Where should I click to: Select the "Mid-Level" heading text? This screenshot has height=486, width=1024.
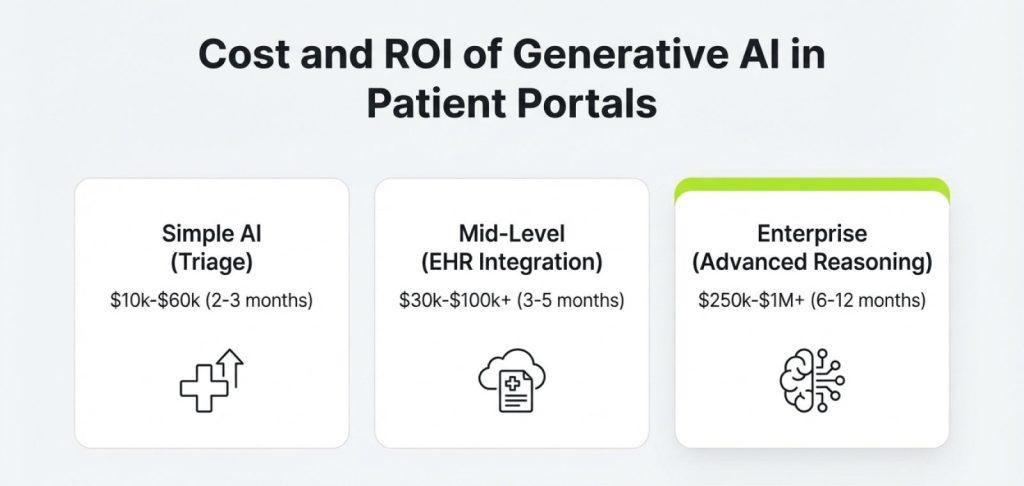[512, 234]
